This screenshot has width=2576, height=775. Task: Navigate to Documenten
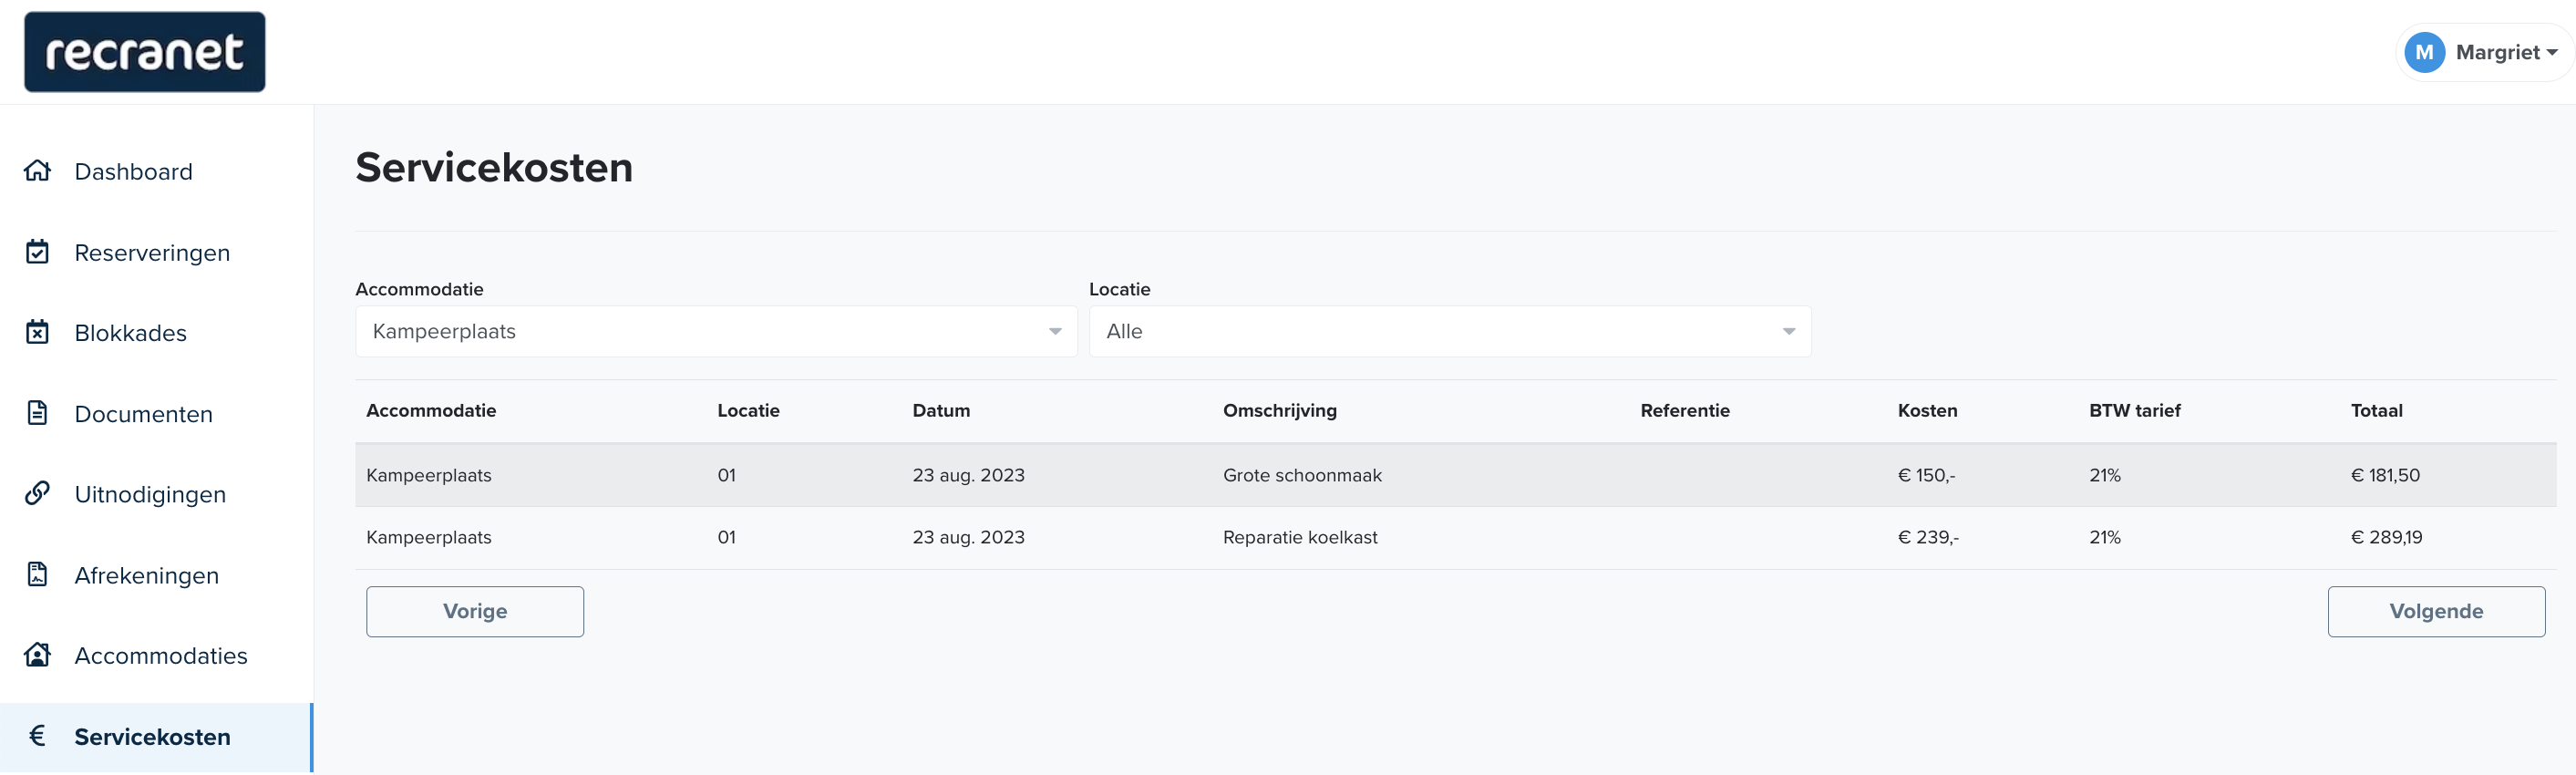pos(156,413)
